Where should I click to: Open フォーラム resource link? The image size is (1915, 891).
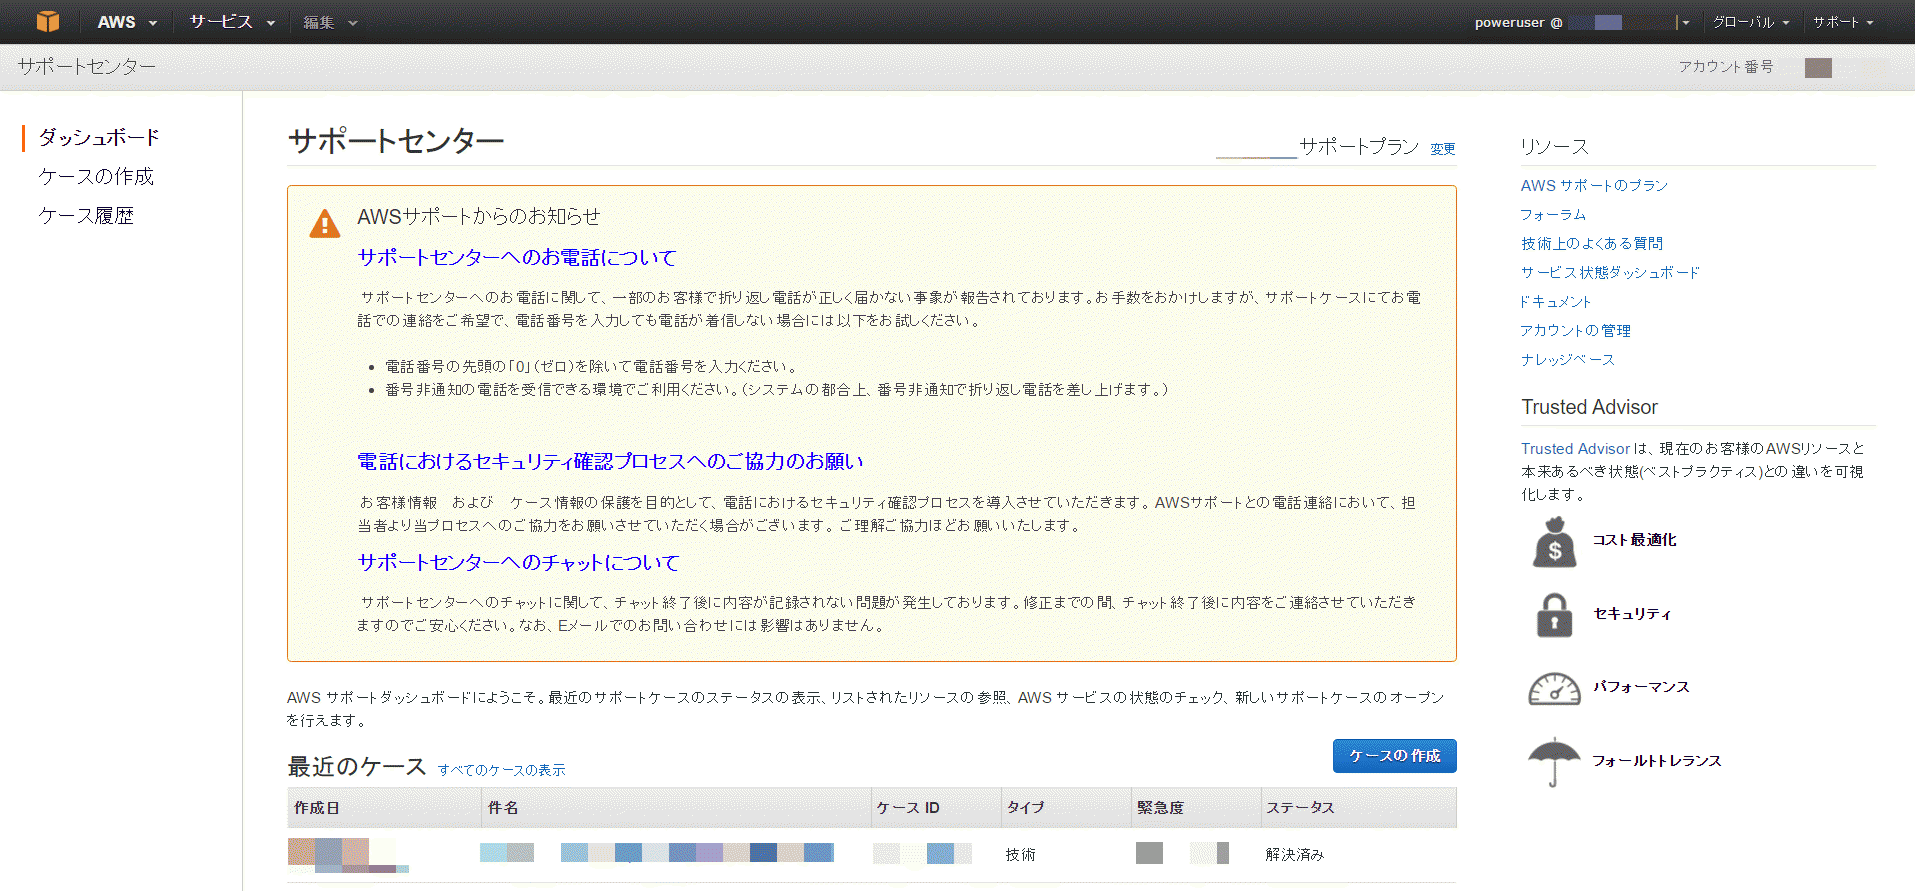tap(1553, 215)
